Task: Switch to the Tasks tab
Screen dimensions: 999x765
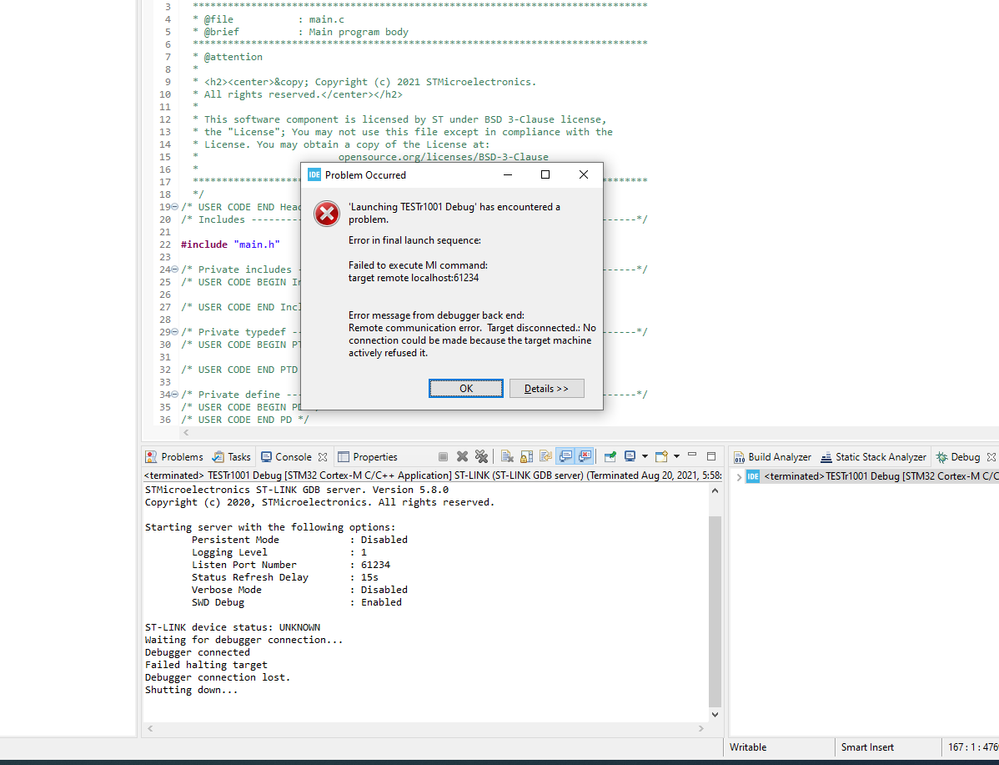Action: 232,457
